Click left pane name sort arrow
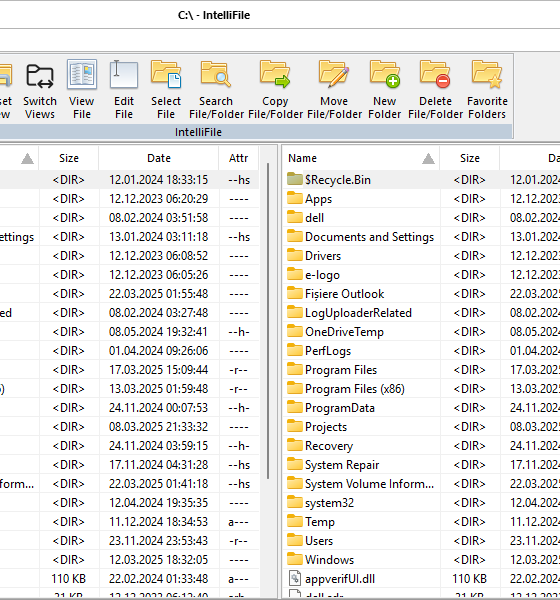Screen dimensions: 560x600 click(27, 158)
